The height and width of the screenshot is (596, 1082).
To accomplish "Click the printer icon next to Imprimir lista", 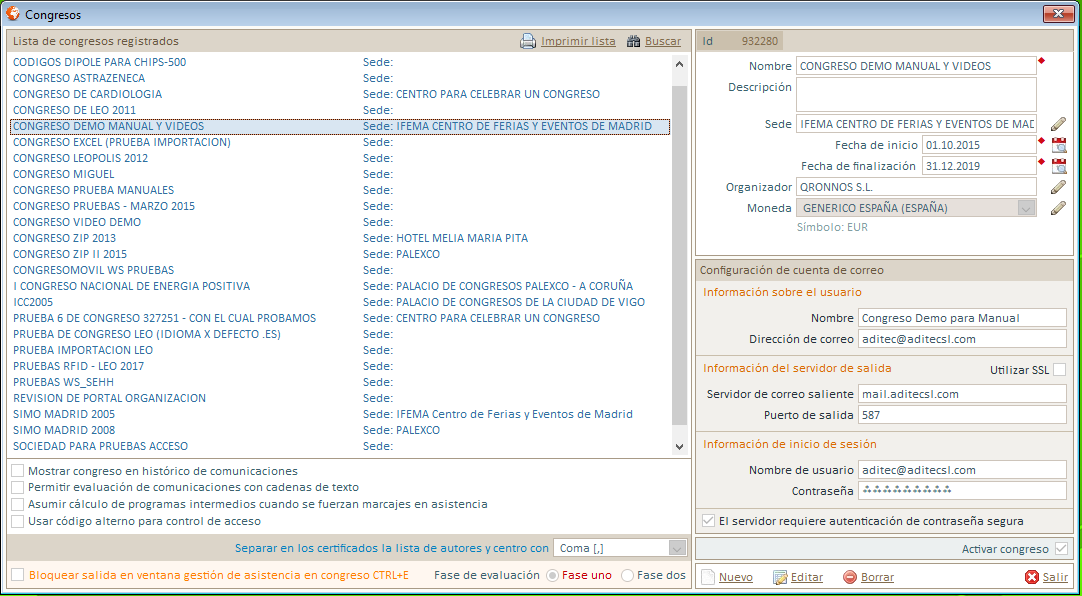I will [x=528, y=41].
